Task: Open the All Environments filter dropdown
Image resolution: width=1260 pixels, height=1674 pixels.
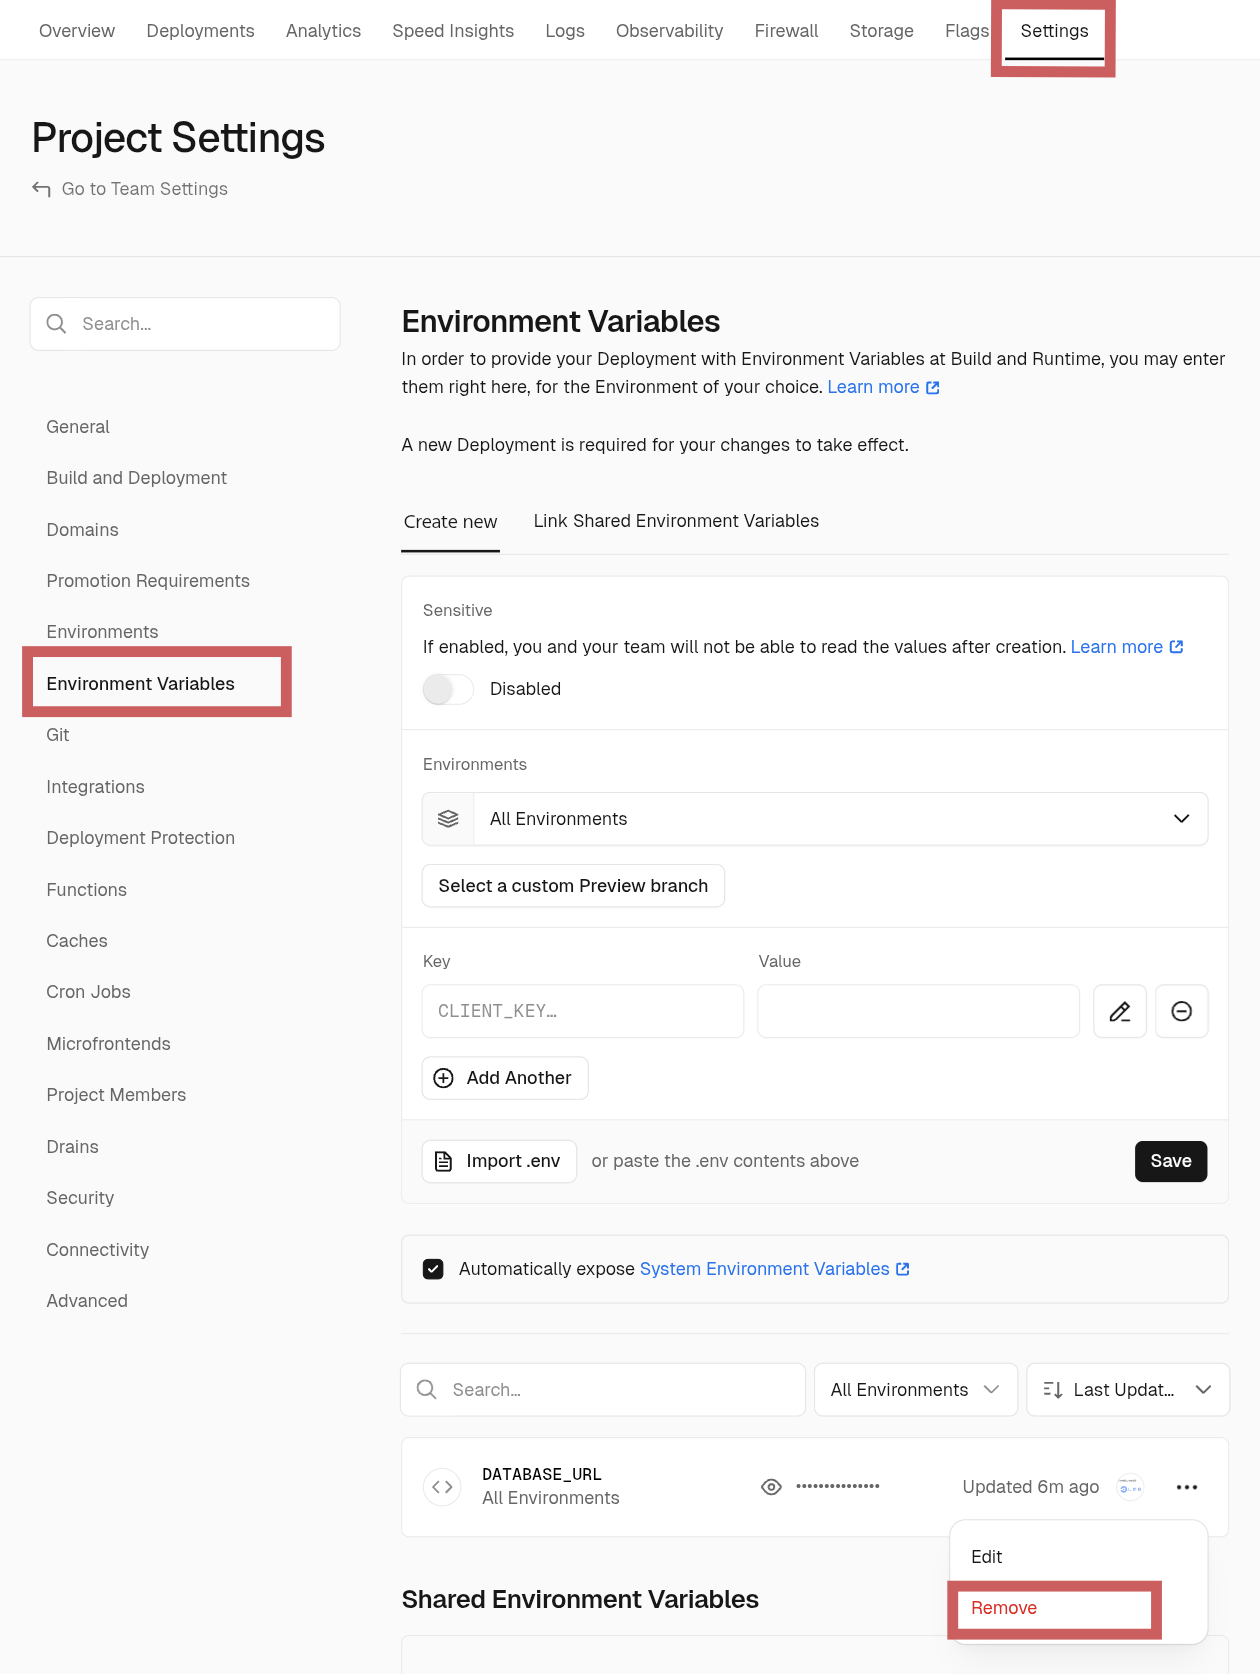Action: pyautogui.click(x=915, y=1390)
